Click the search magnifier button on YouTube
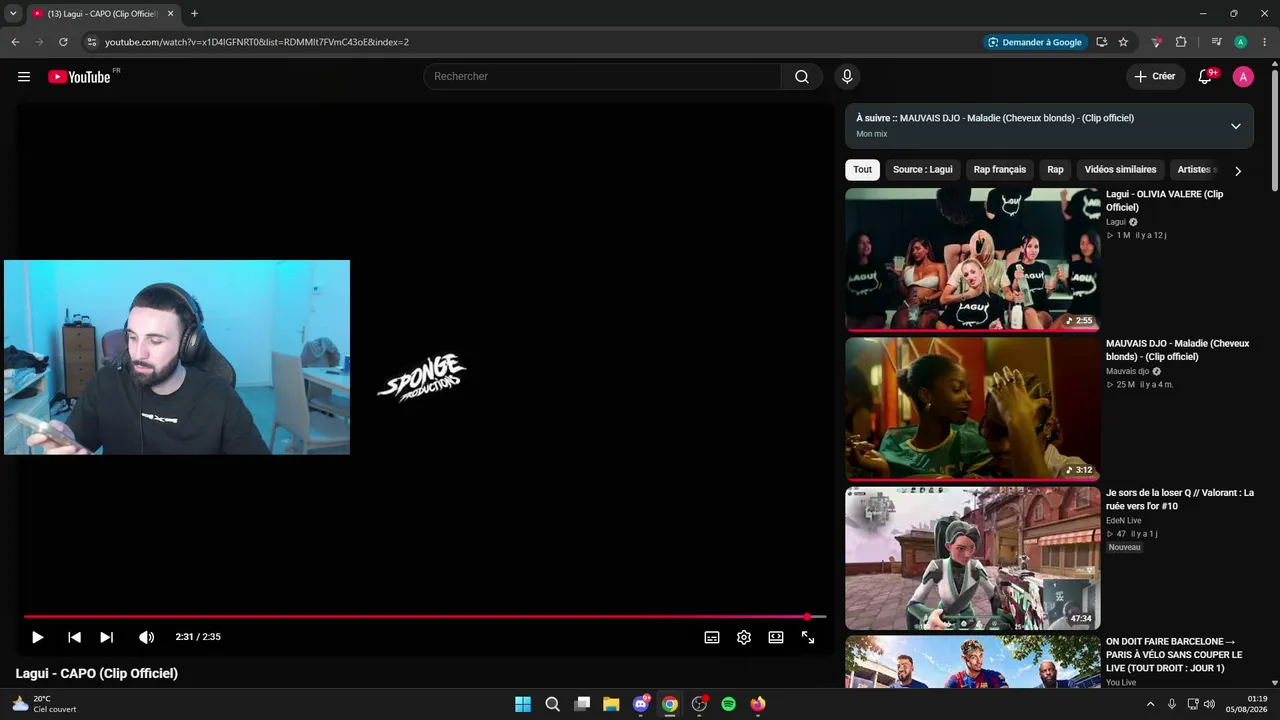This screenshot has height=720, width=1280. pos(802,77)
